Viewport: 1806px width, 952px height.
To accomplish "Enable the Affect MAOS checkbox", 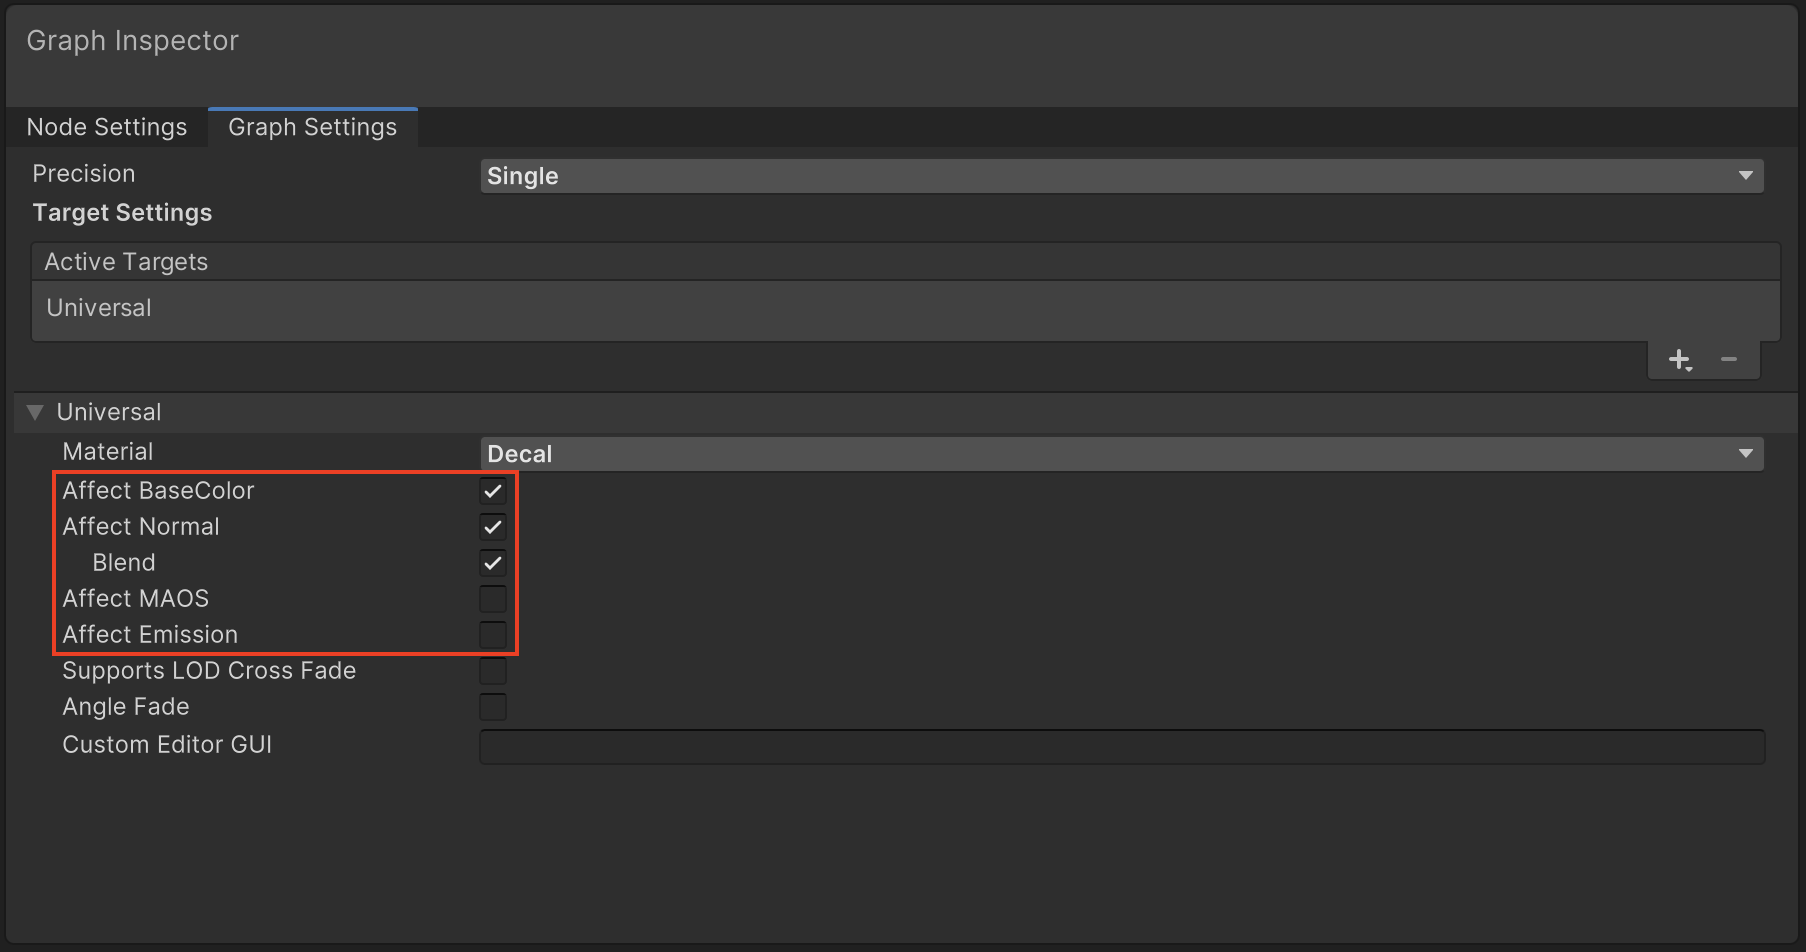I will tap(493, 599).
